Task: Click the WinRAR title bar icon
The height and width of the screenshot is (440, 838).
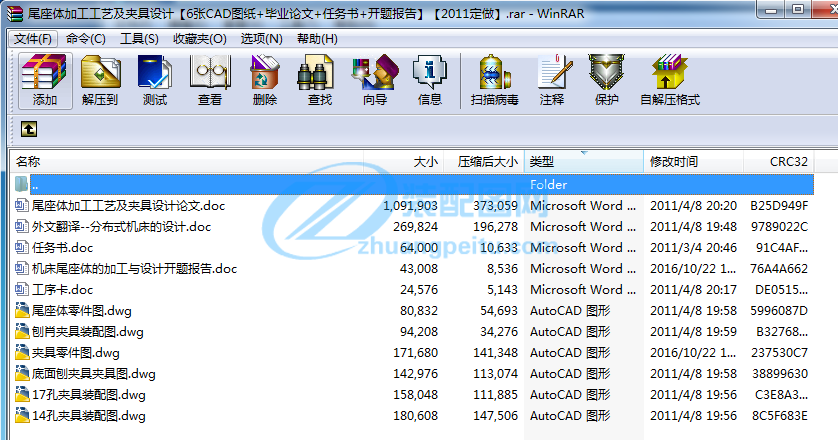Action: click(15, 13)
